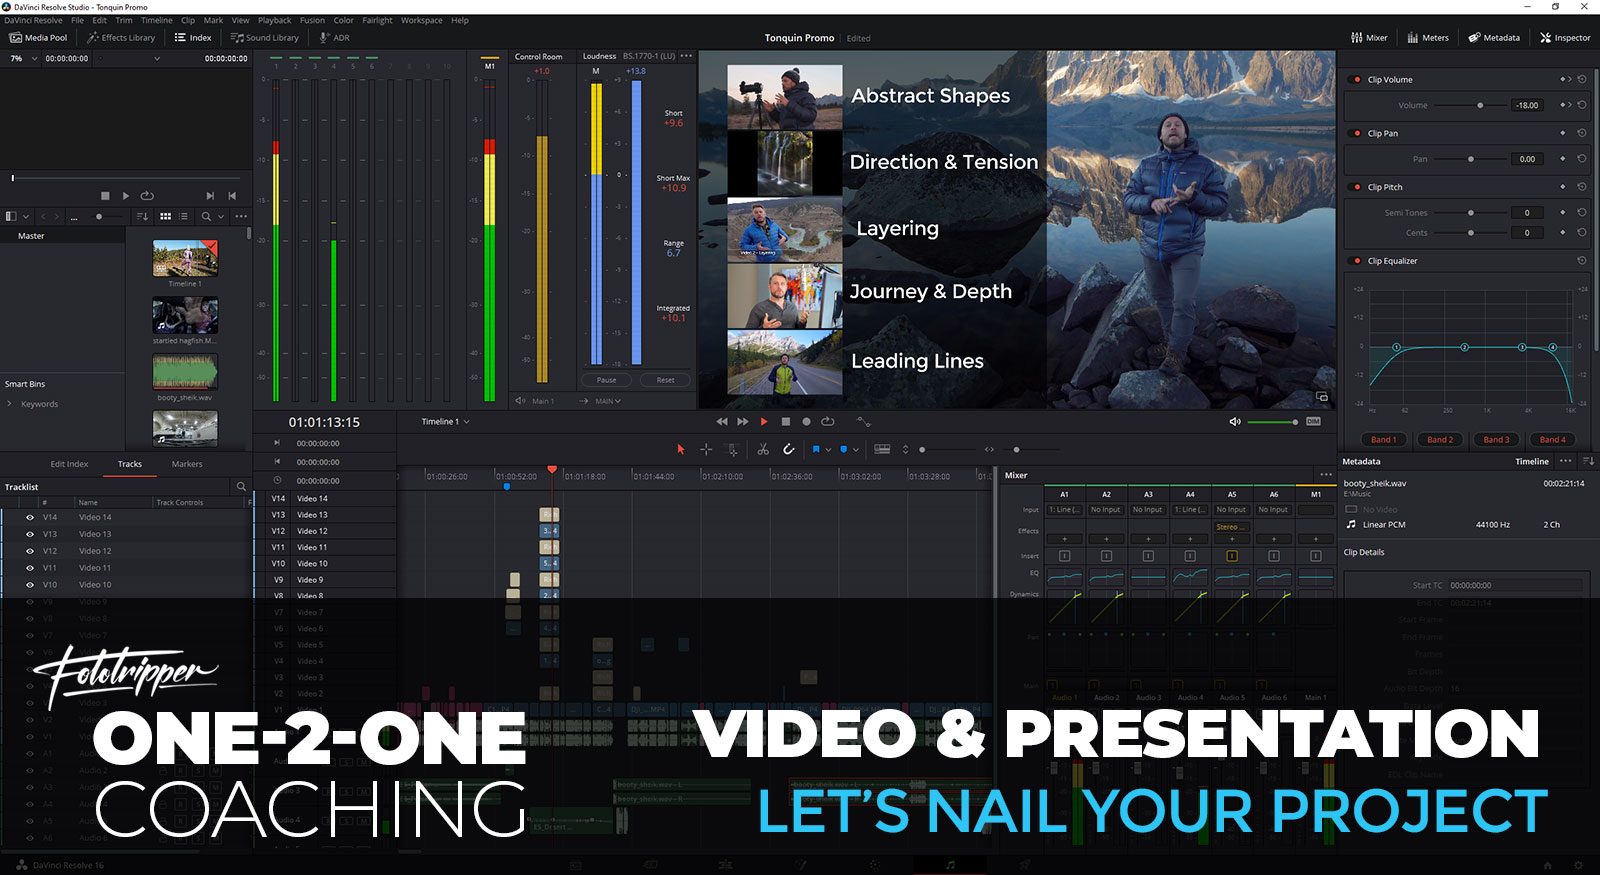Add a blue marker on timeline
The width and height of the screenshot is (1600, 875).
pos(844,450)
